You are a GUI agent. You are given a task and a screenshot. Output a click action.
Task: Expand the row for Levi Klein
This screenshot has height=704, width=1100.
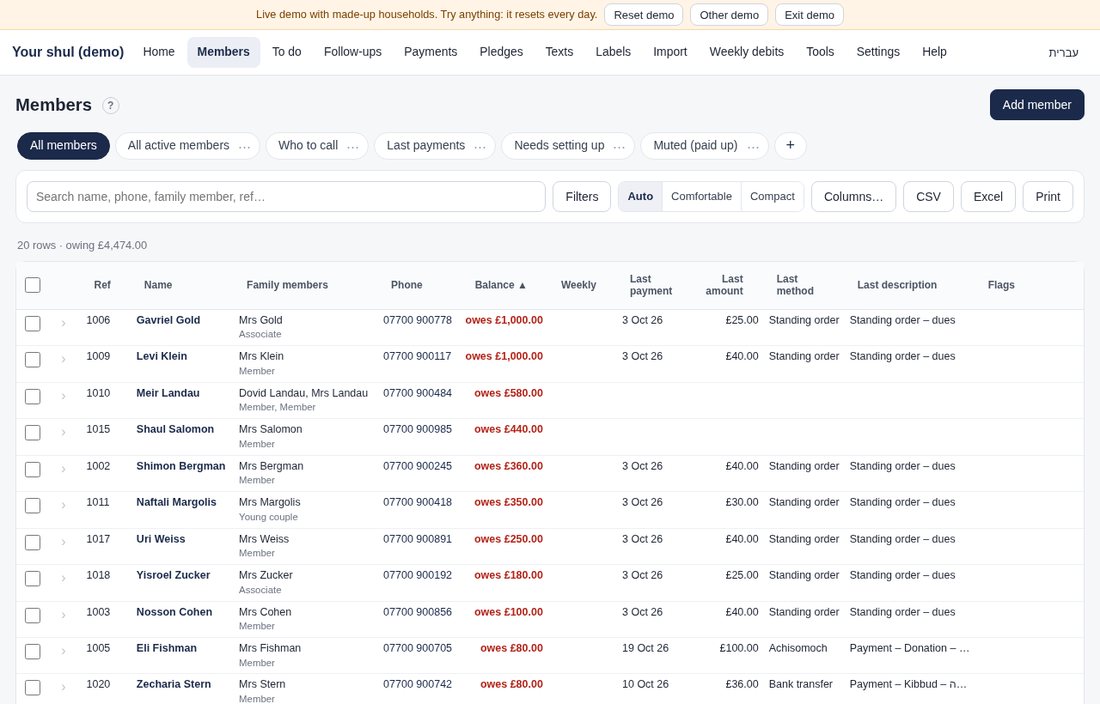(63, 360)
